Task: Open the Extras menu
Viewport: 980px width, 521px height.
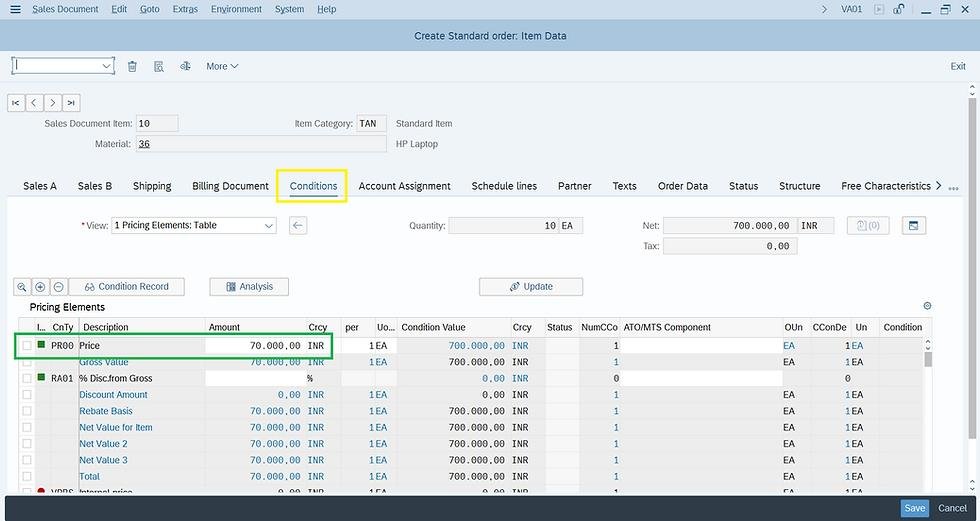Action: [185, 9]
